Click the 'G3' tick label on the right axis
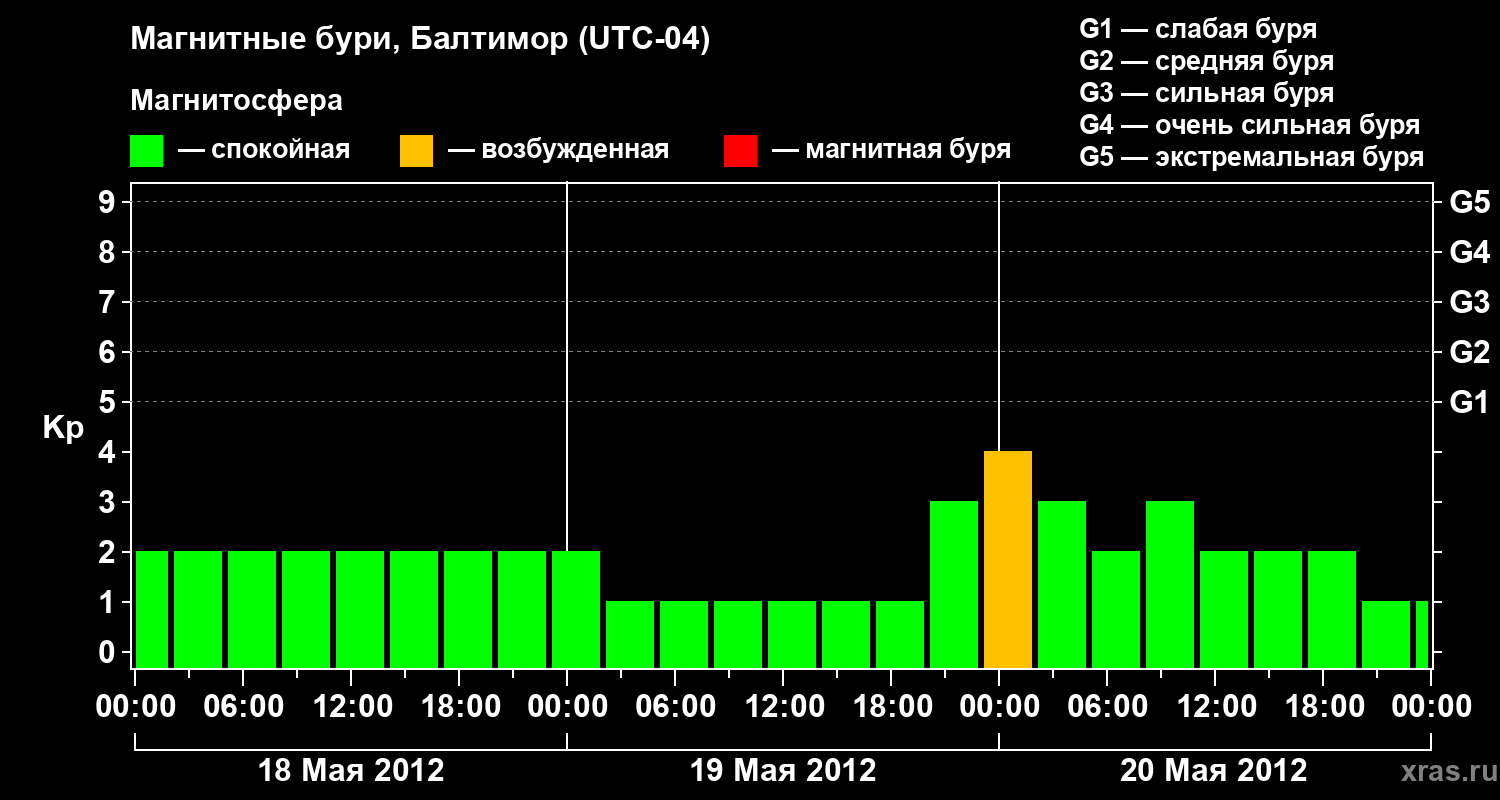 pyautogui.click(x=1469, y=302)
